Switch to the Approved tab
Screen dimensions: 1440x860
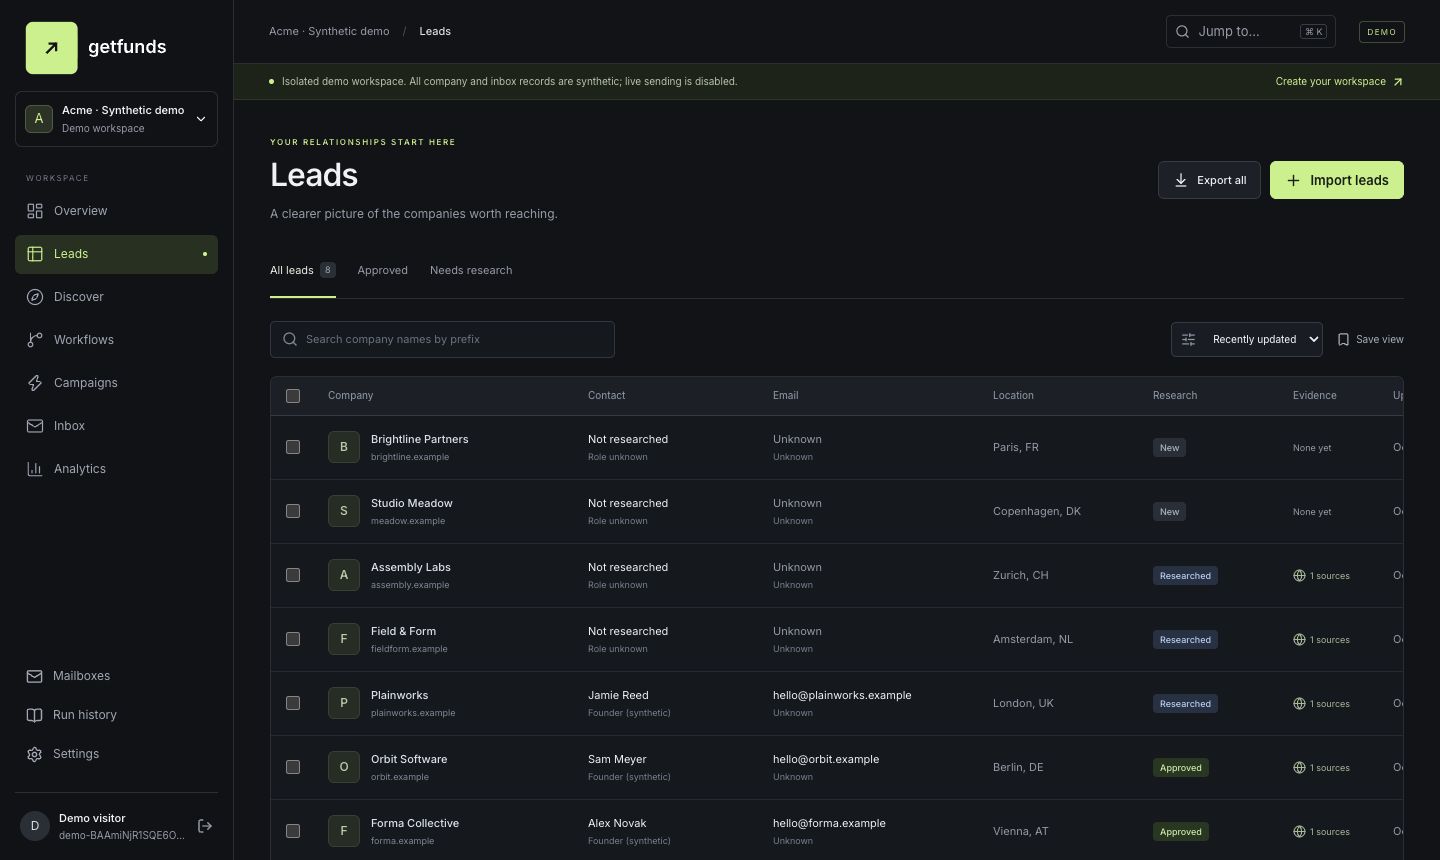[x=382, y=270]
